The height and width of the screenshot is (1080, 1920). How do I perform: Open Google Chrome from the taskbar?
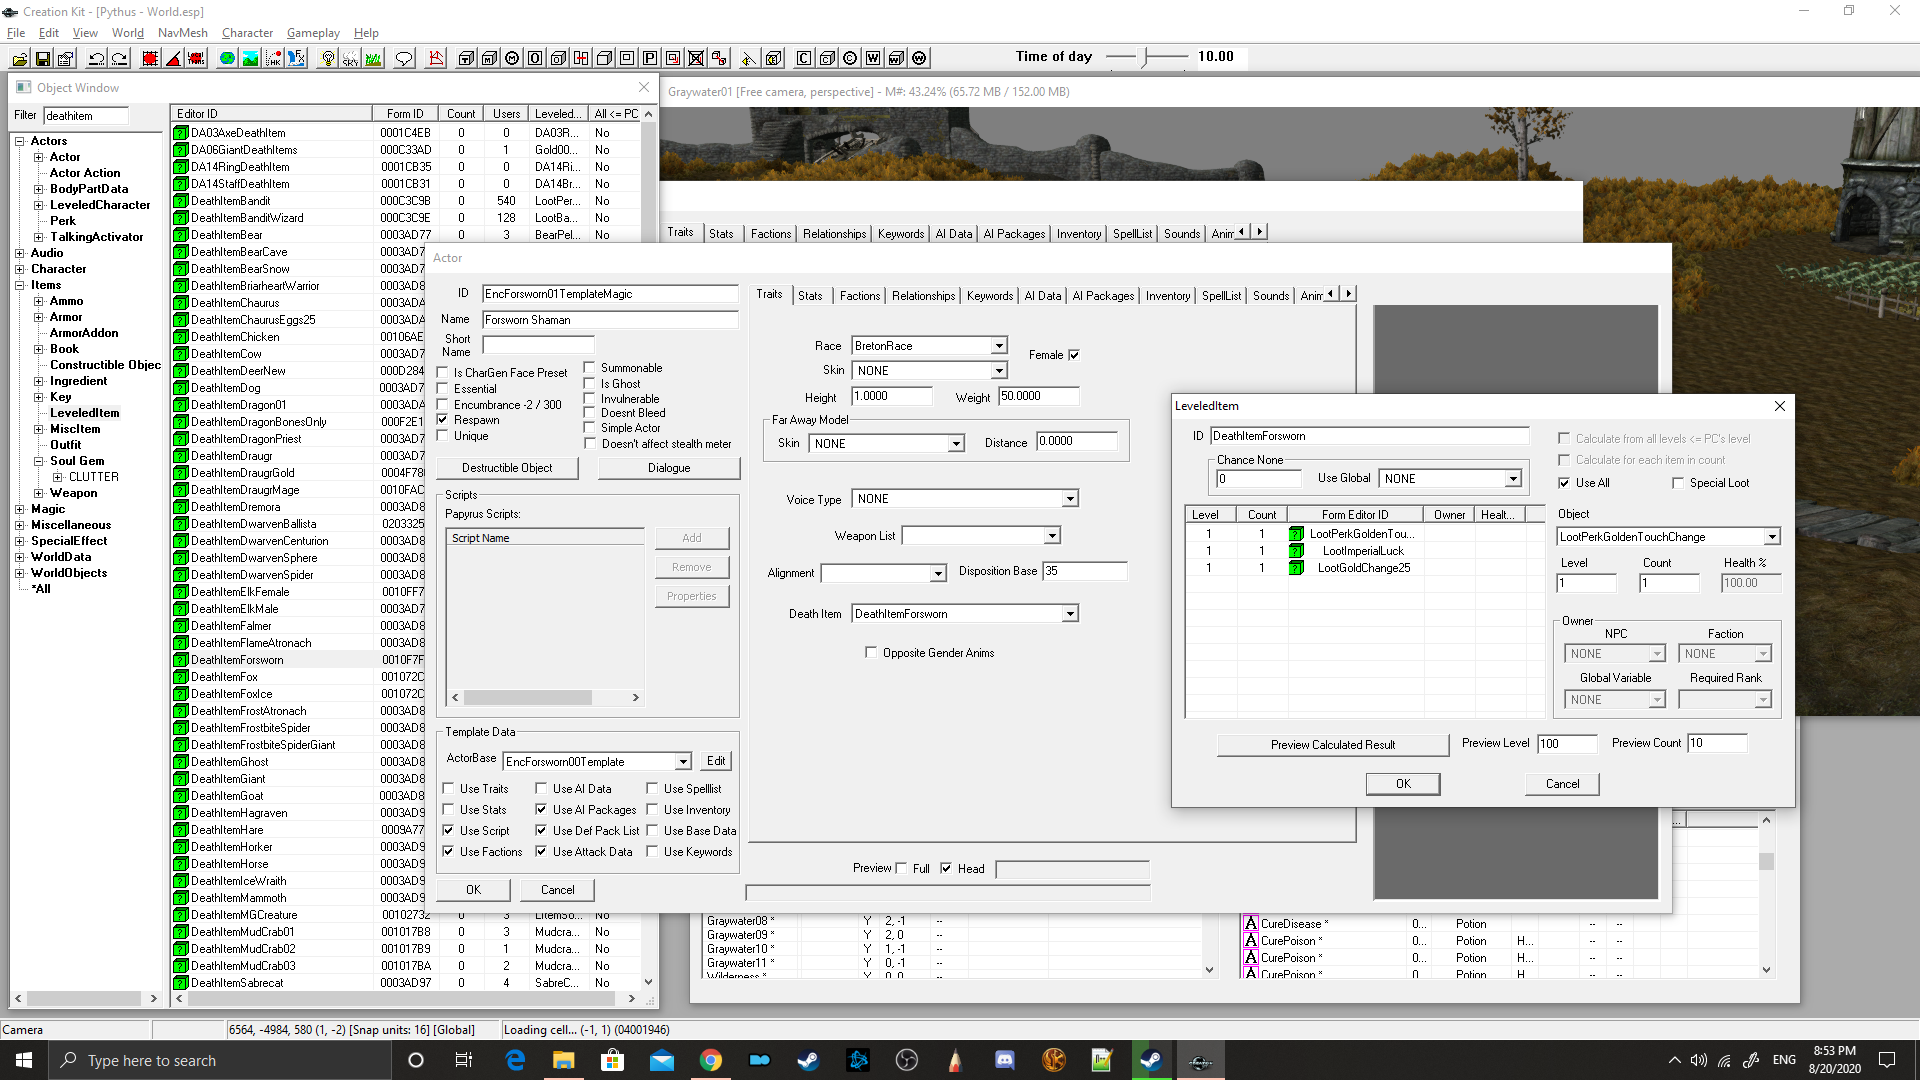tap(711, 1061)
